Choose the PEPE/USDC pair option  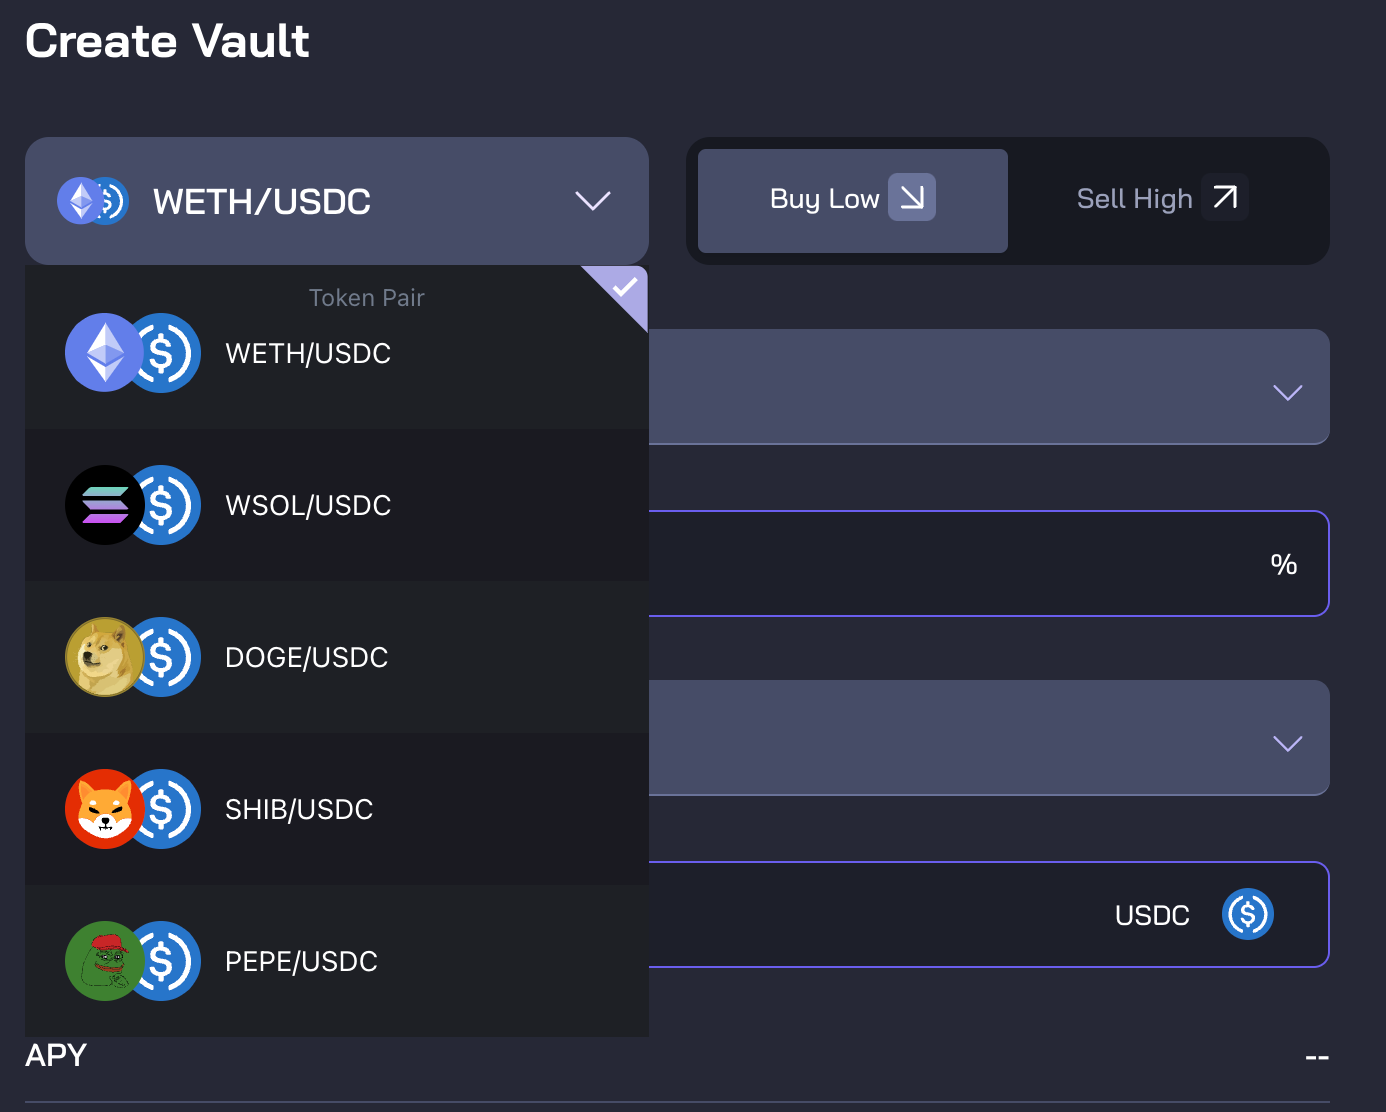click(x=301, y=961)
